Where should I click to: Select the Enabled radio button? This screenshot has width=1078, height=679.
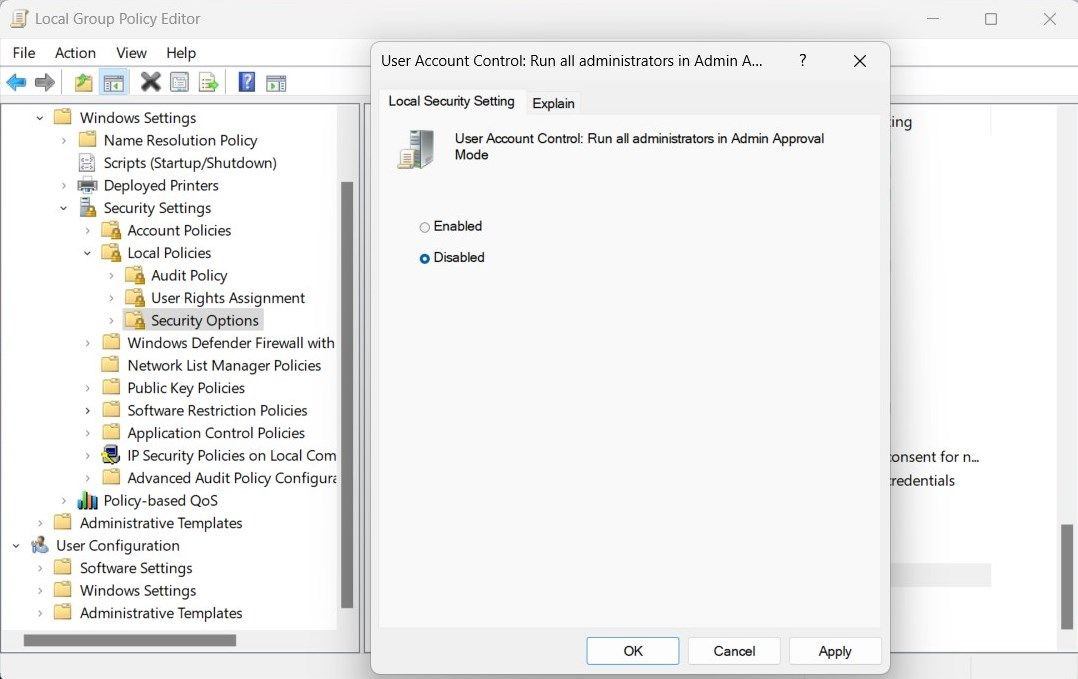pos(424,226)
